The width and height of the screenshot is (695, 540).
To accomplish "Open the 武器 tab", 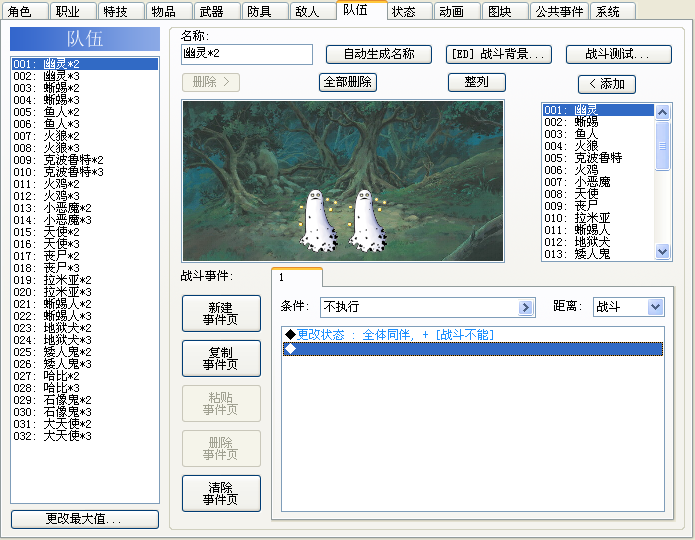I will click(217, 11).
